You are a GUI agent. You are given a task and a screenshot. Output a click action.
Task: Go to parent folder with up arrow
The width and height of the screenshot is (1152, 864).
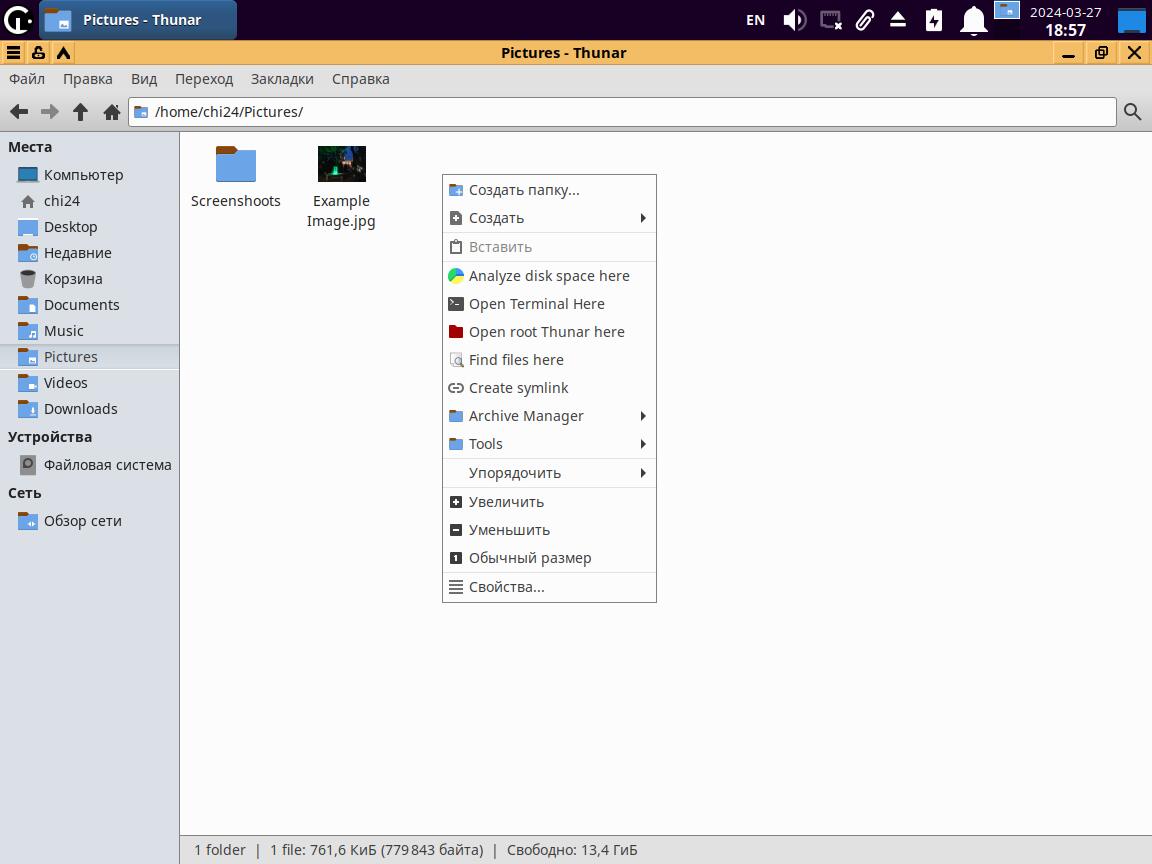coord(81,112)
